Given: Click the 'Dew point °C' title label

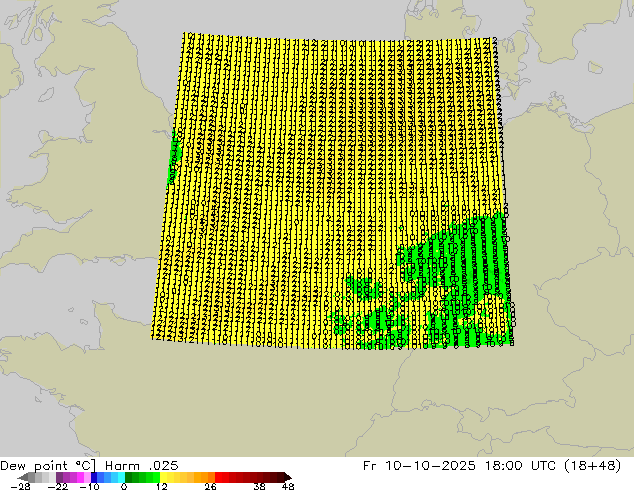Looking at the screenshot, I should [x=47, y=466].
